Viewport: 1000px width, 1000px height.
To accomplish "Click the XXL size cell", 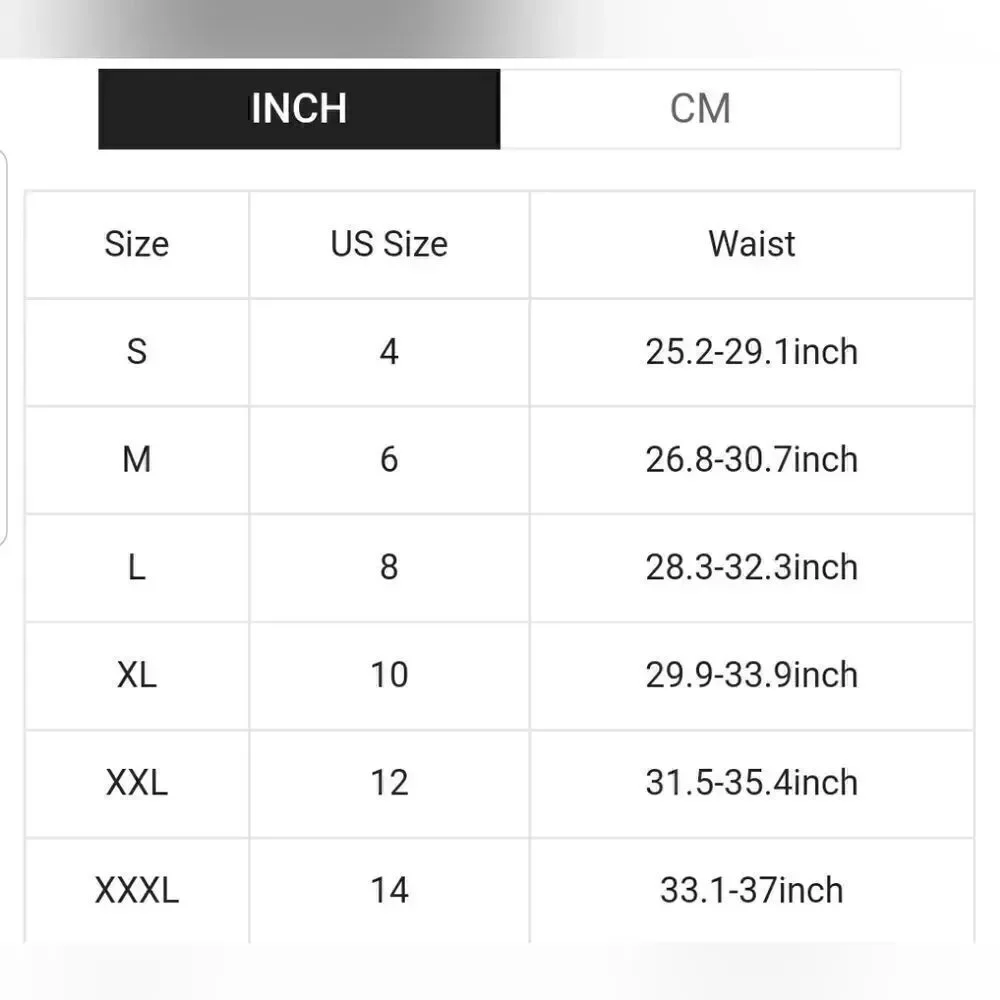I will pyautogui.click(x=137, y=783).
